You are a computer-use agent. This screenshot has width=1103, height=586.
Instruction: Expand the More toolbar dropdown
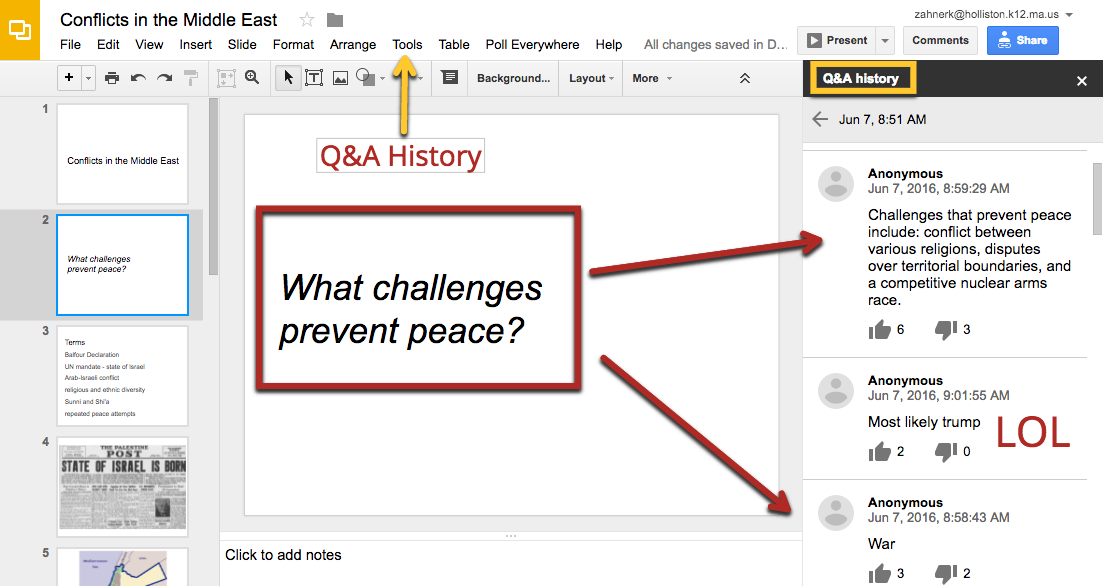652,78
